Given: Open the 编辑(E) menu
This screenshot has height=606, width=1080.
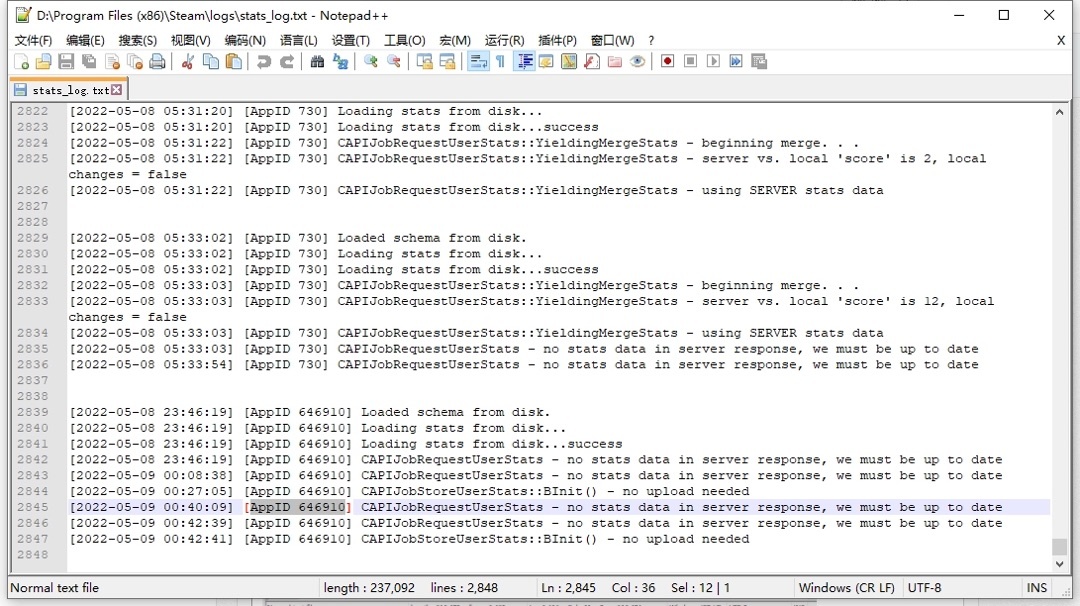Looking at the screenshot, I should point(85,41).
